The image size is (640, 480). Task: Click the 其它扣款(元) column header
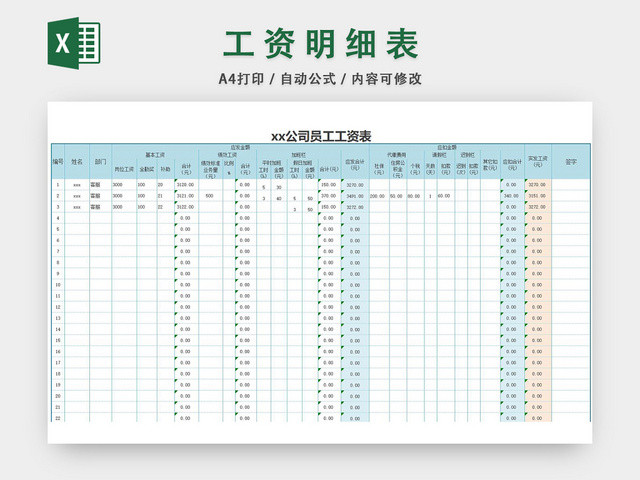pos(490,164)
